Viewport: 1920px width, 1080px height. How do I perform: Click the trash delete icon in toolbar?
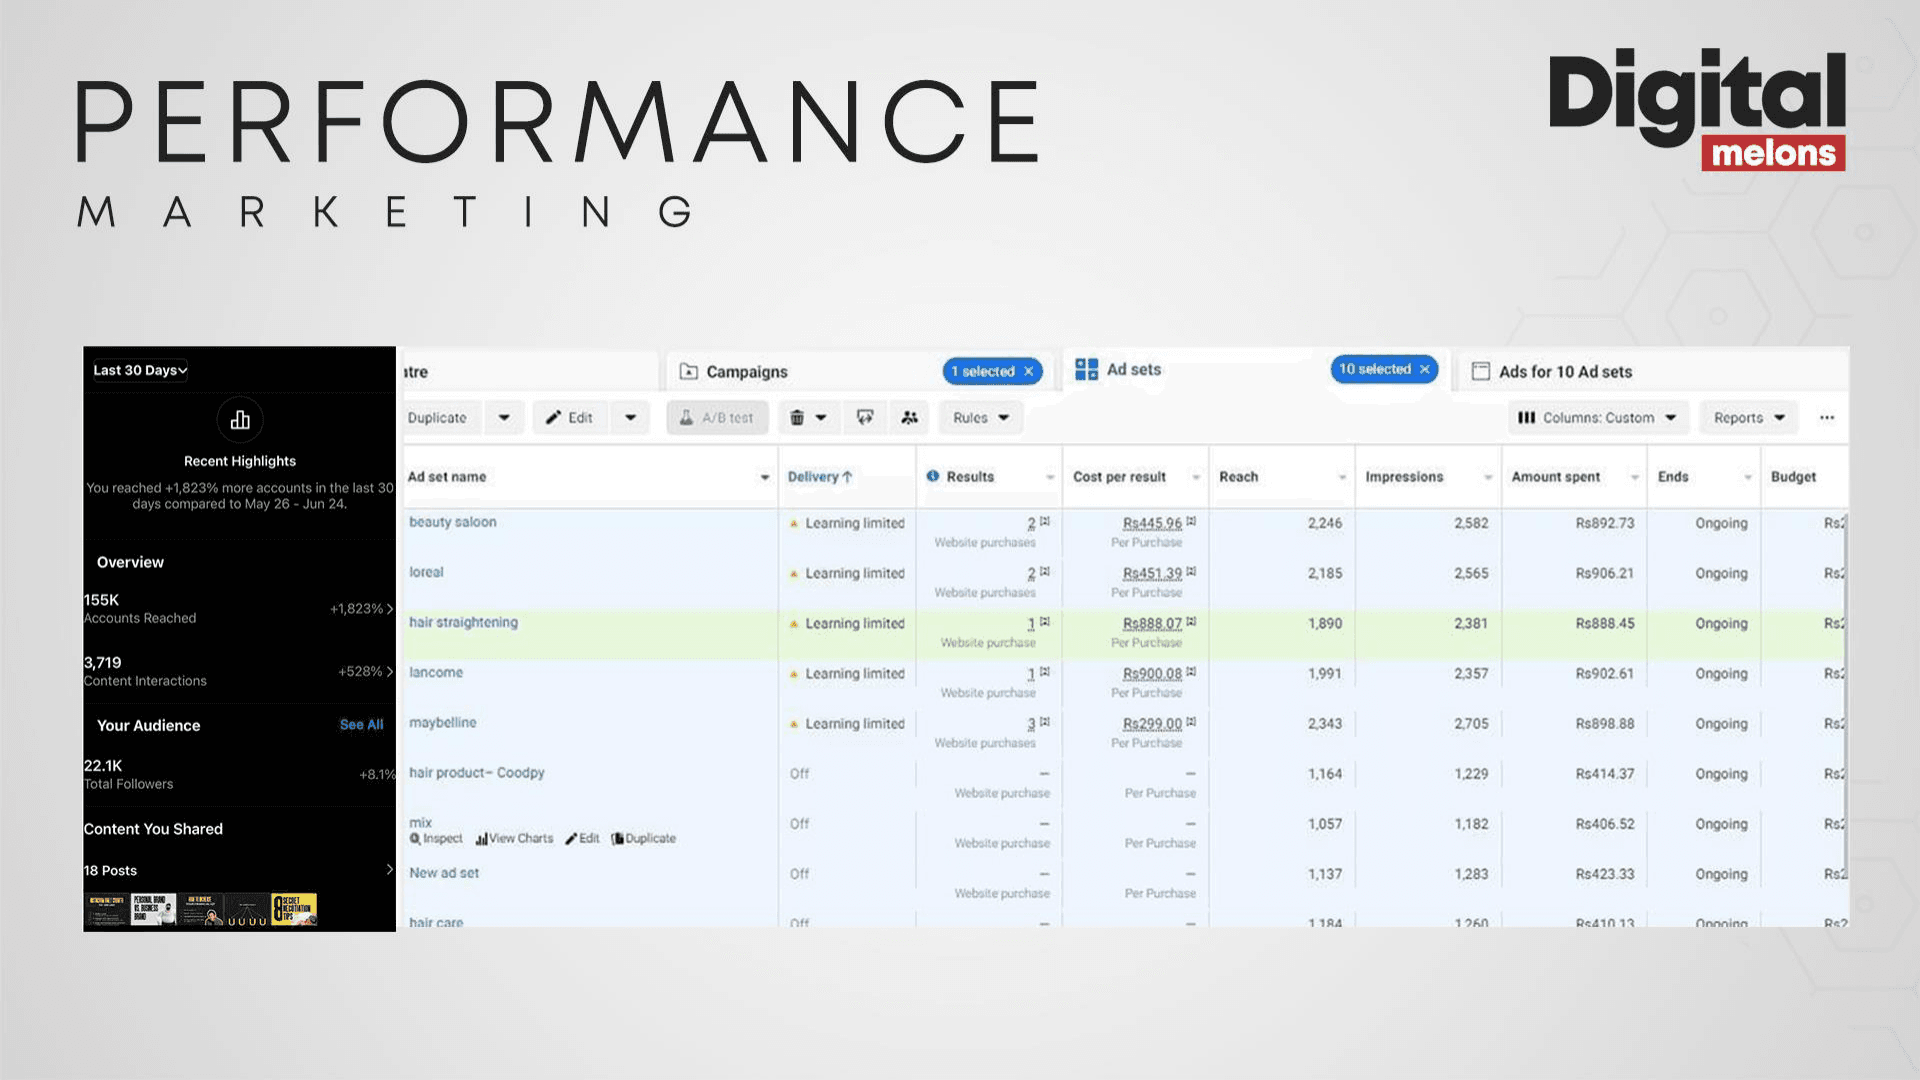point(797,418)
